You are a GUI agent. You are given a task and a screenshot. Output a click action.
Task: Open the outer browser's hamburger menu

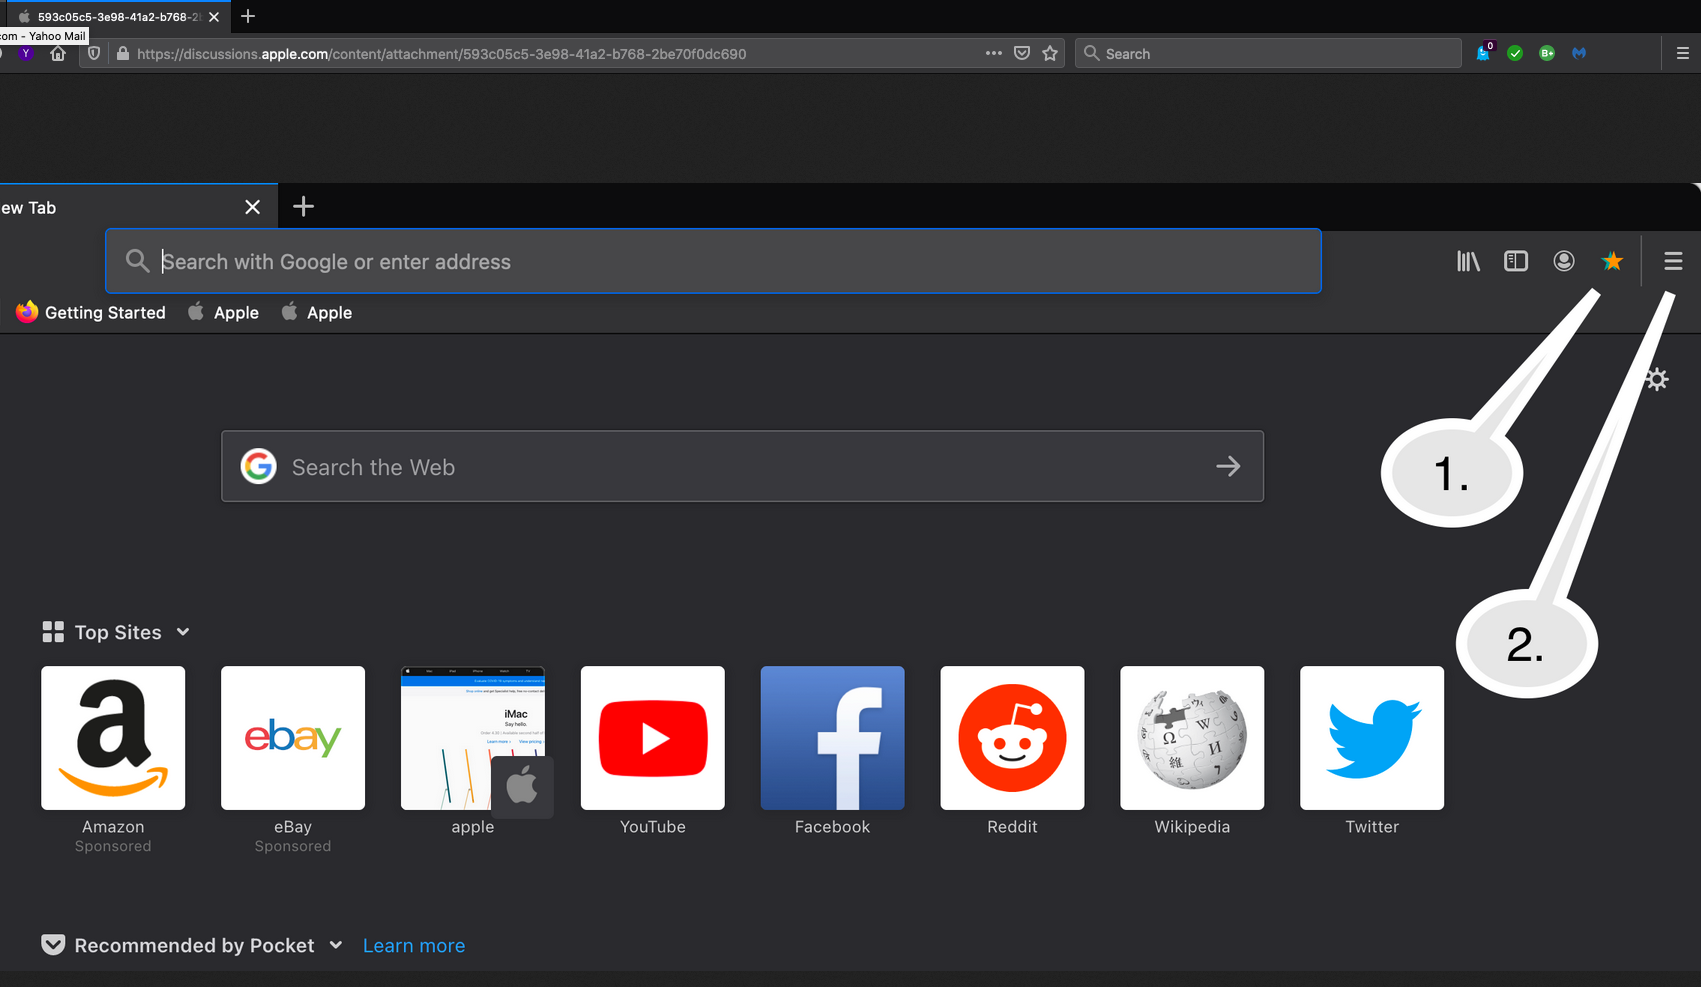pyautogui.click(x=1683, y=54)
